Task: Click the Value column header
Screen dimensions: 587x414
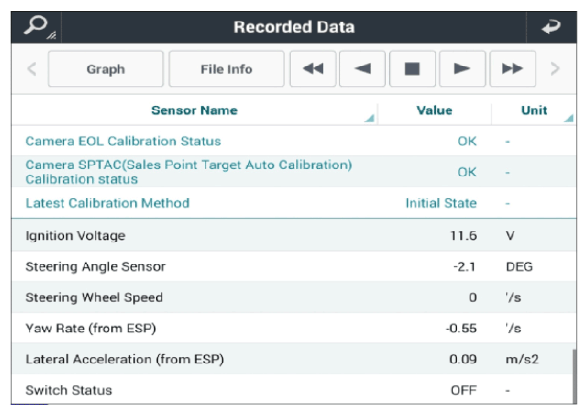Action: pos(434,110)
